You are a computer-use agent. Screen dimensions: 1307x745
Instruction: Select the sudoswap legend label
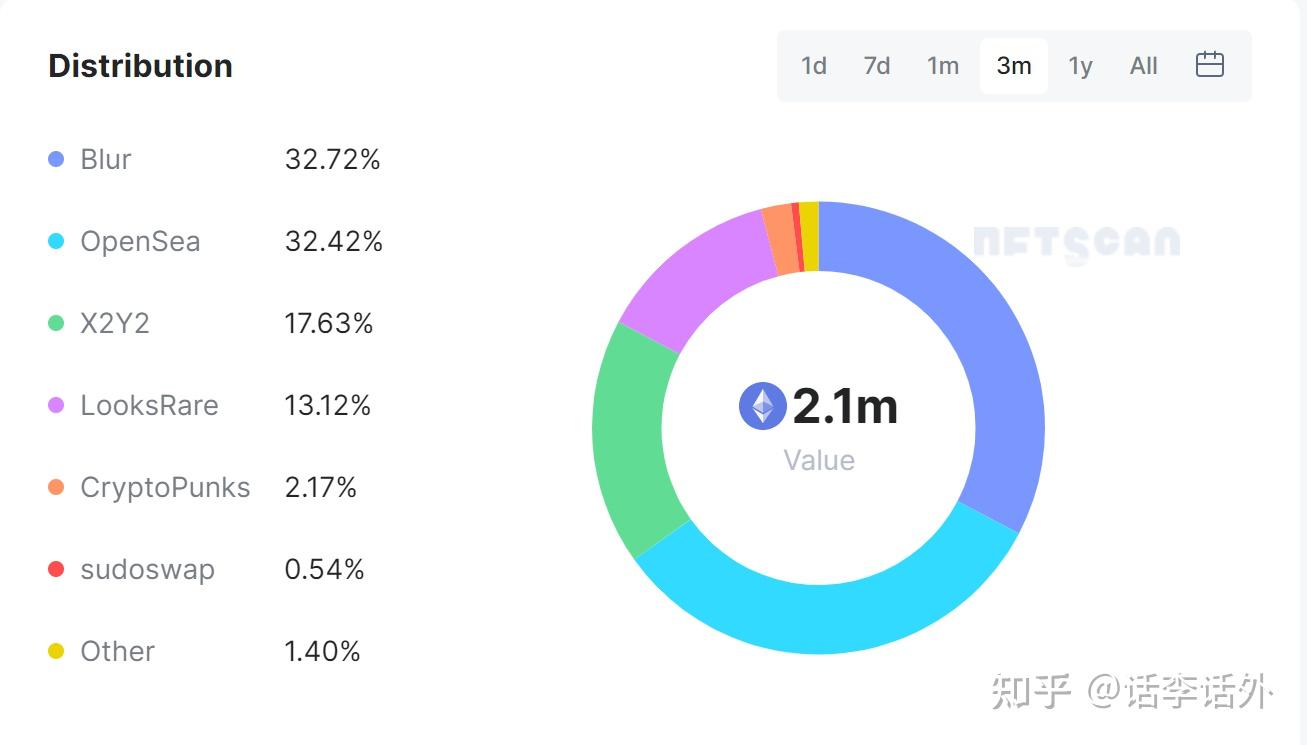(x=148, y=570)
